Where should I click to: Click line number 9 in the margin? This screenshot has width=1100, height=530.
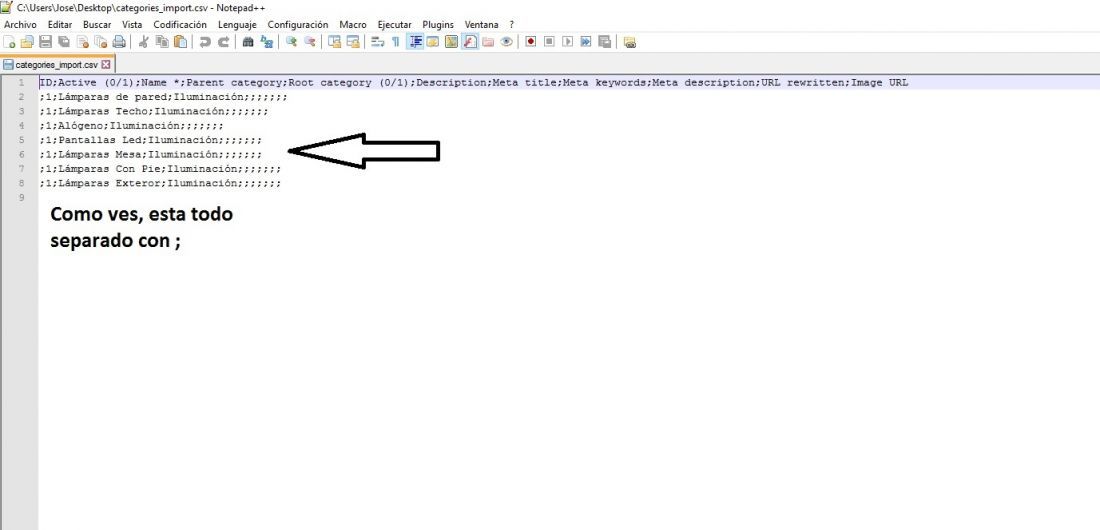point(22,198)
